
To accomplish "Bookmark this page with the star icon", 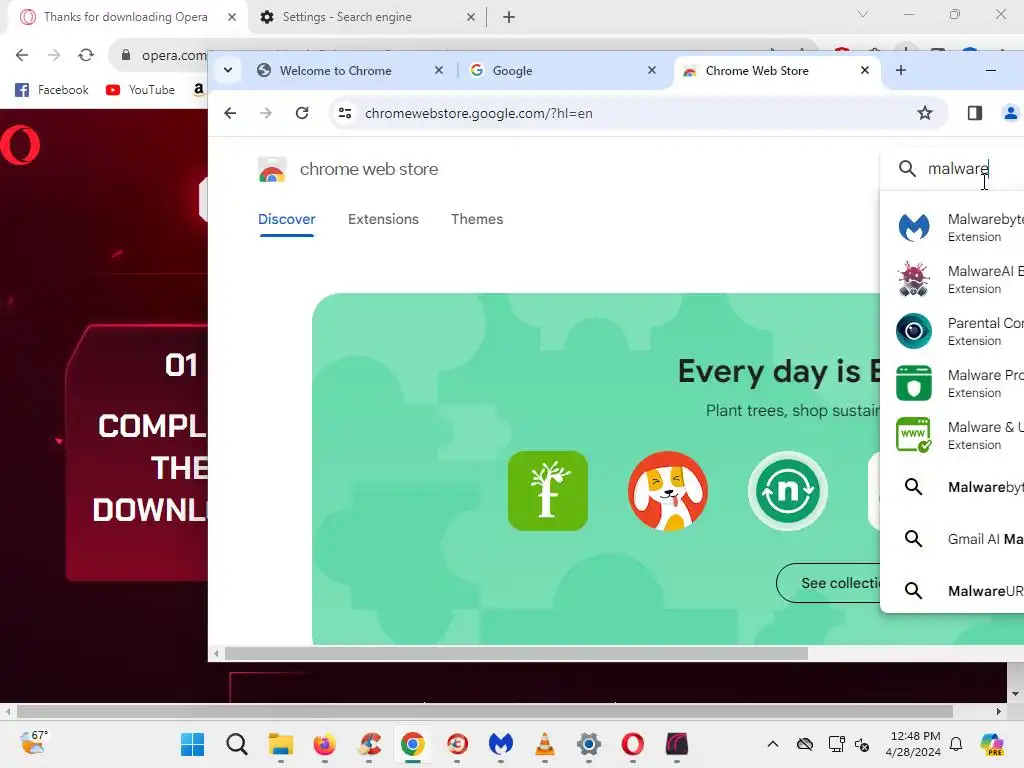I will click(x=925, y=113).
